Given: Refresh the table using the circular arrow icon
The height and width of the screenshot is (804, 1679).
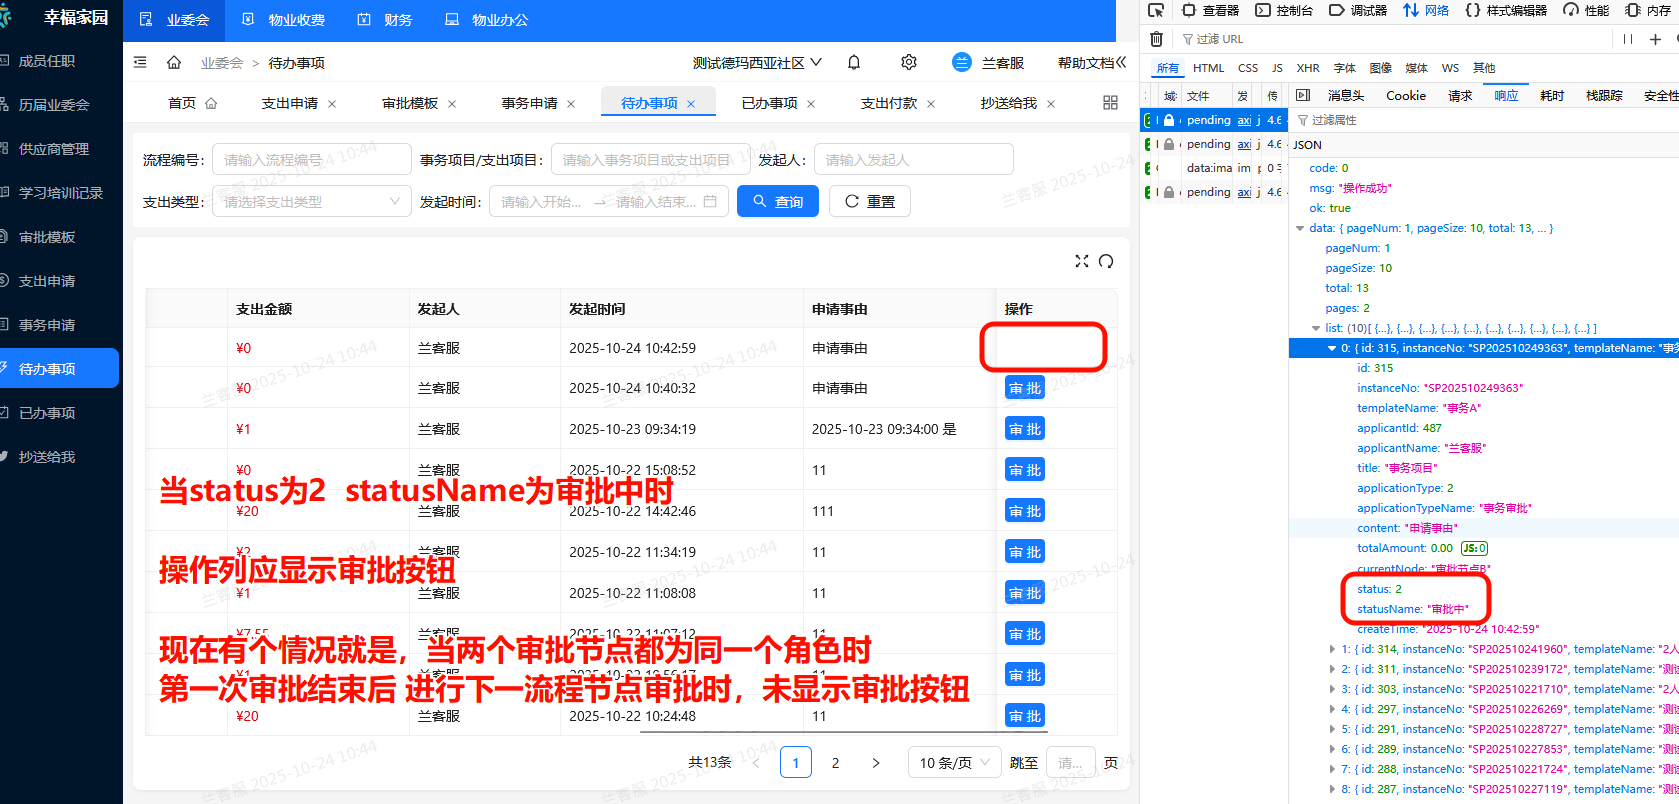Looking at the screenshot, I should [x=1106, y=261].
